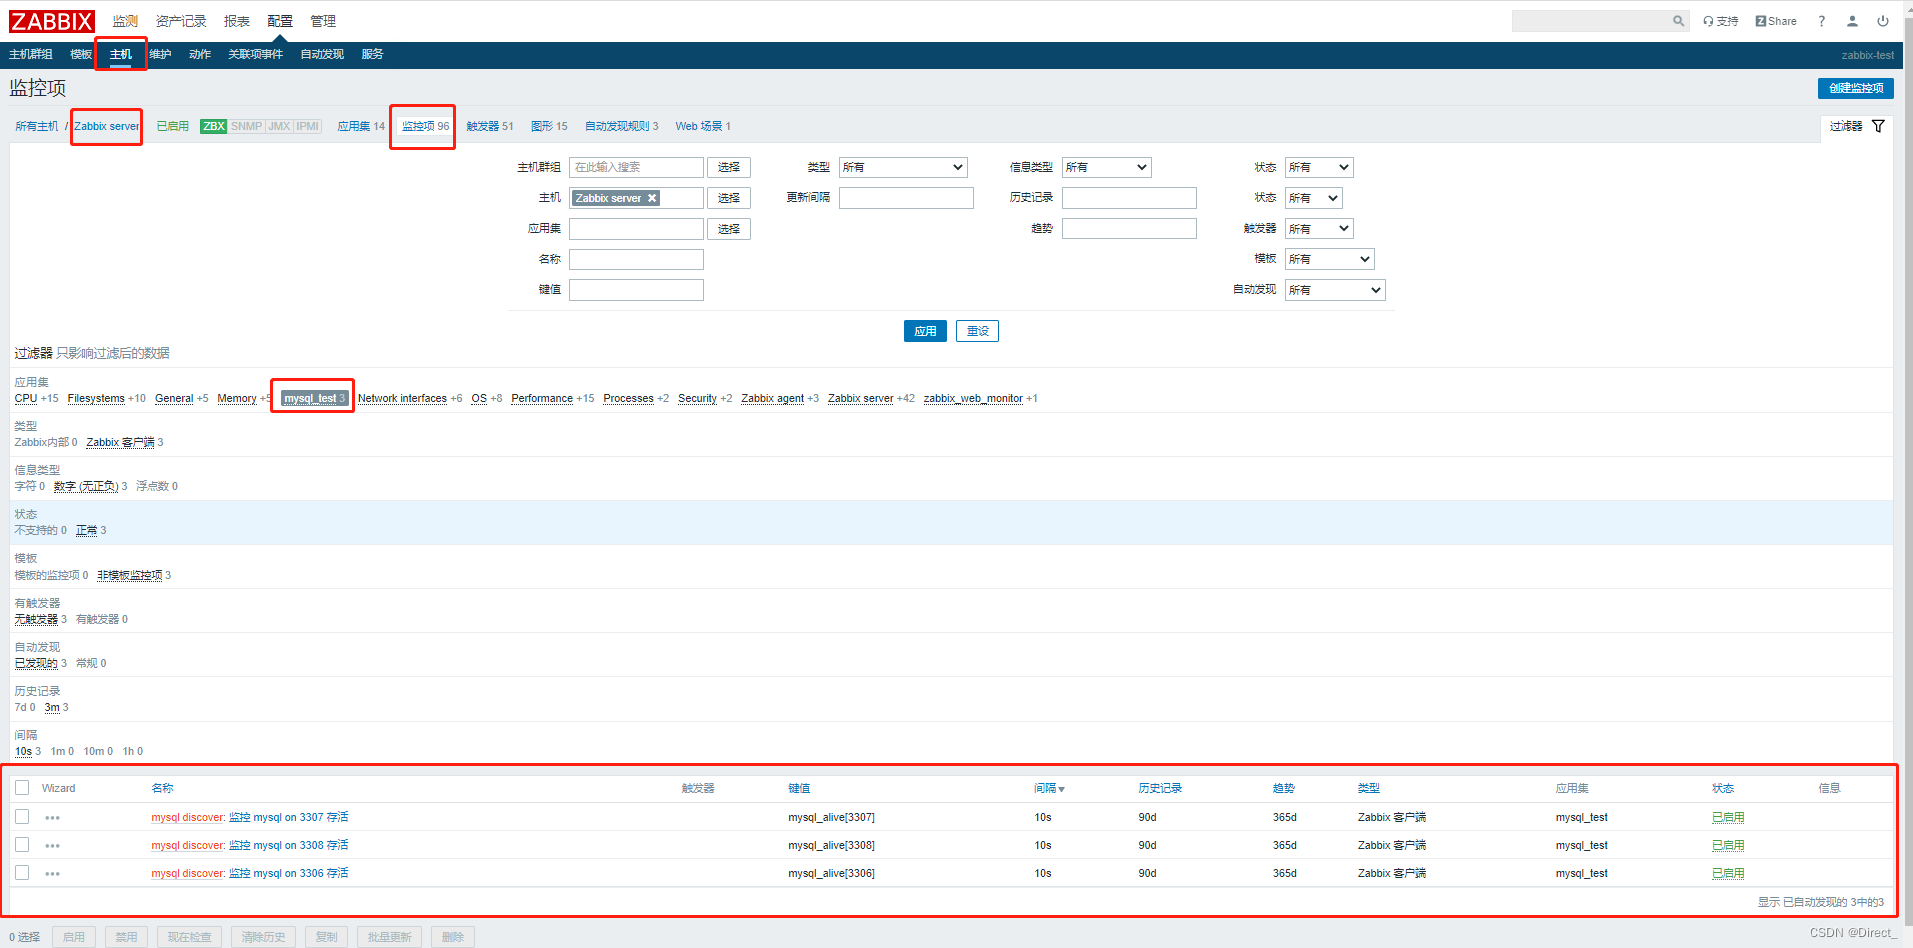Viewport: 1913px width, 948px height.
Task: Toggle the filter funnel icon
Action: (1878, 126)
